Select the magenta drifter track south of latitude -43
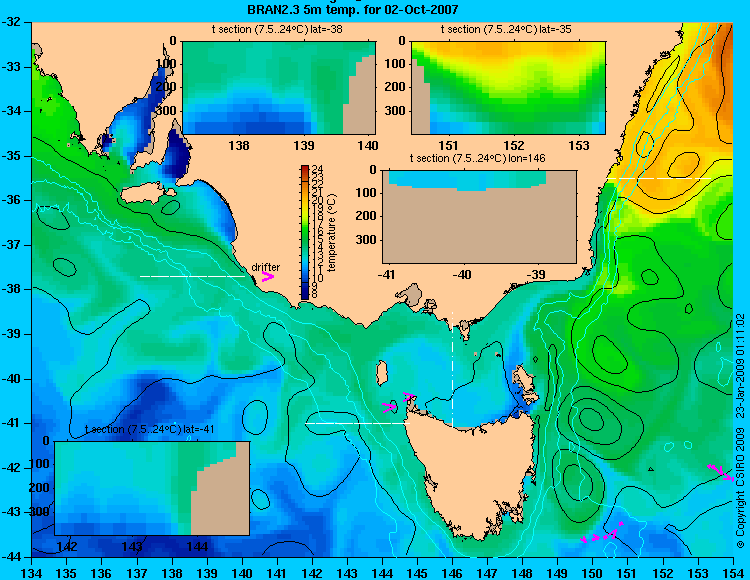Screen dimensions: 750x580 tap(602, 533)
